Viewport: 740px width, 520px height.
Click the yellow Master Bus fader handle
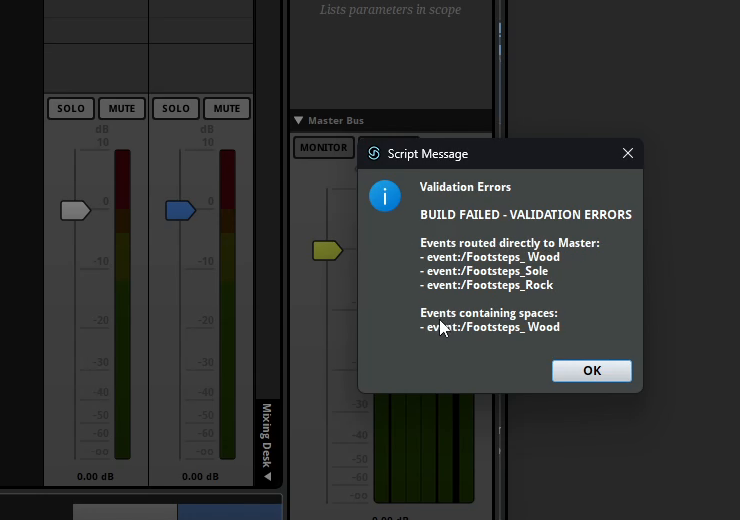(x=328, y=251)
